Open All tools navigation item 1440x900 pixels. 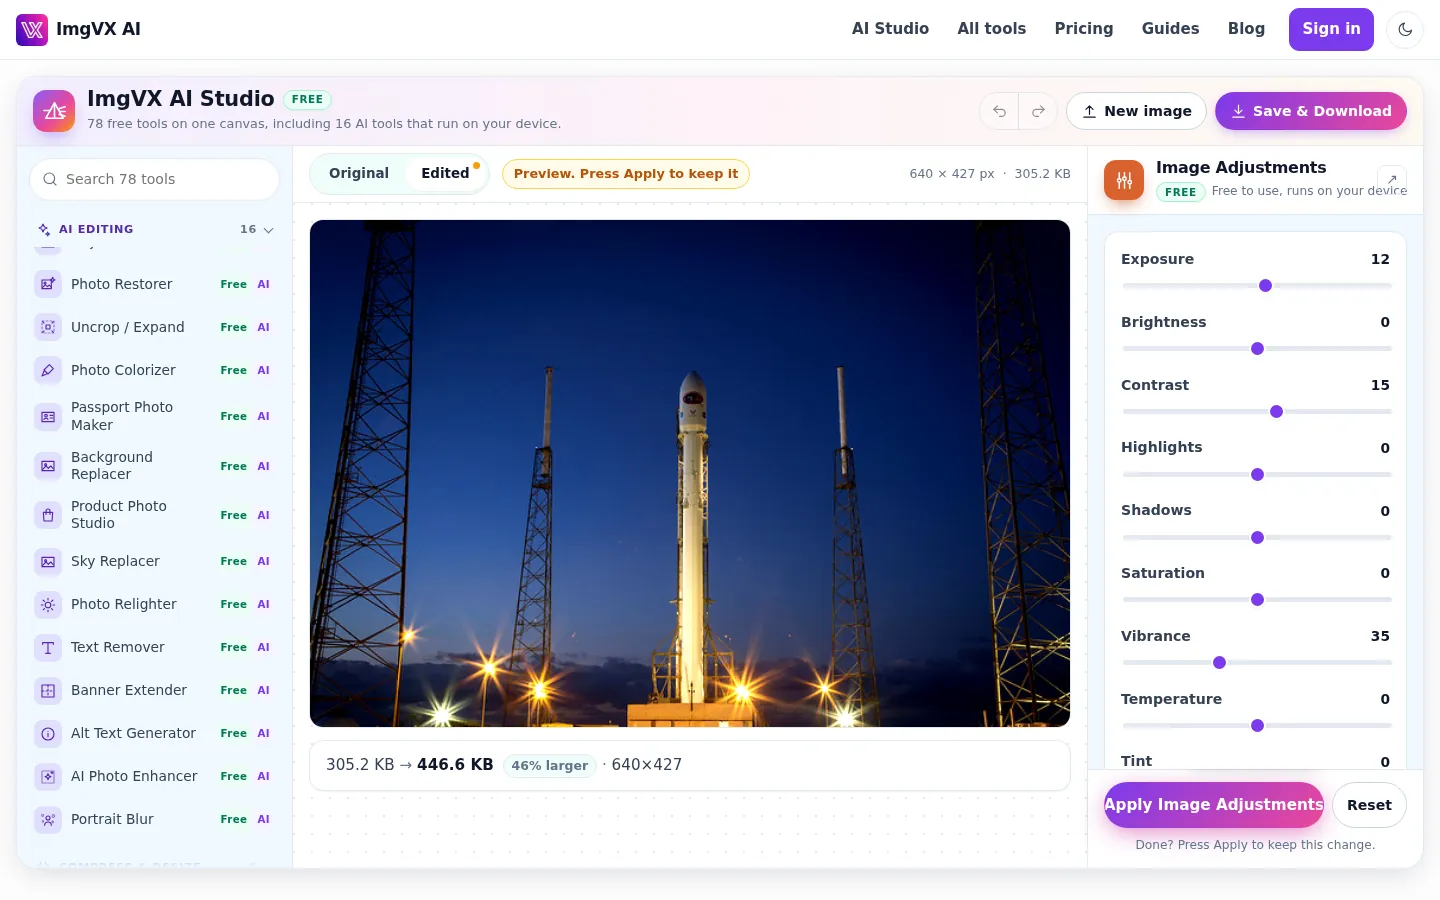(x=992, y=29)
